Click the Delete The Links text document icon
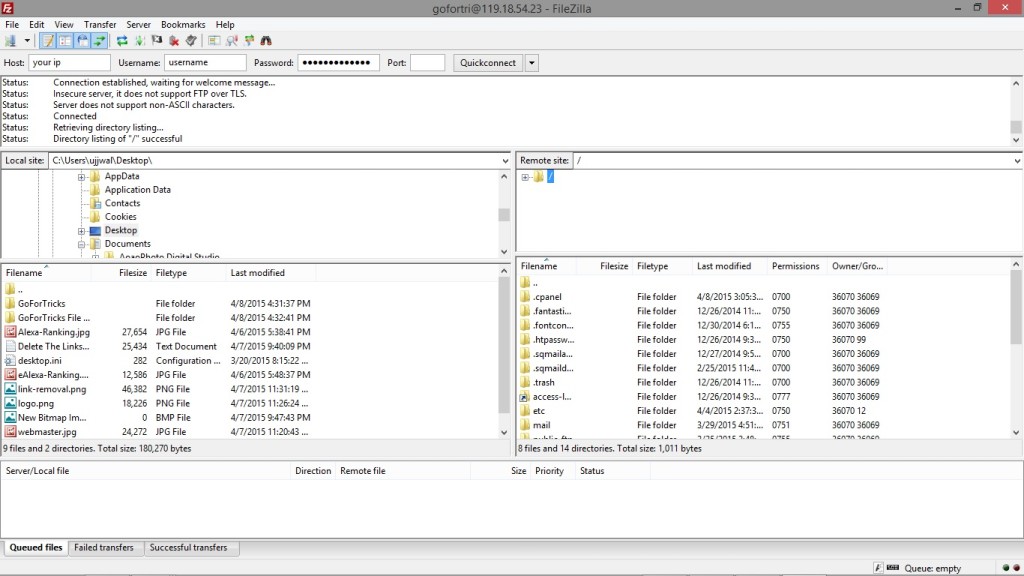Viewport: 1024px width, 576px height. coord(10,346)
